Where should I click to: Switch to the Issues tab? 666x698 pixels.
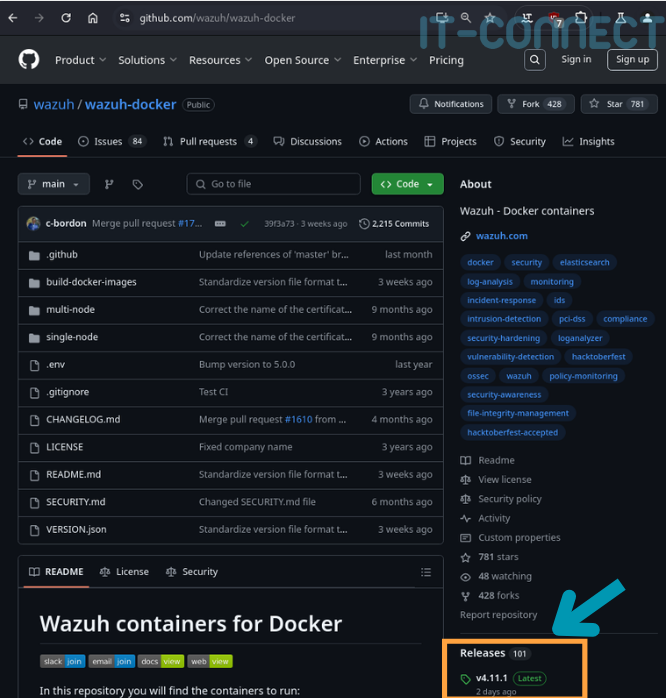point(111,142)
